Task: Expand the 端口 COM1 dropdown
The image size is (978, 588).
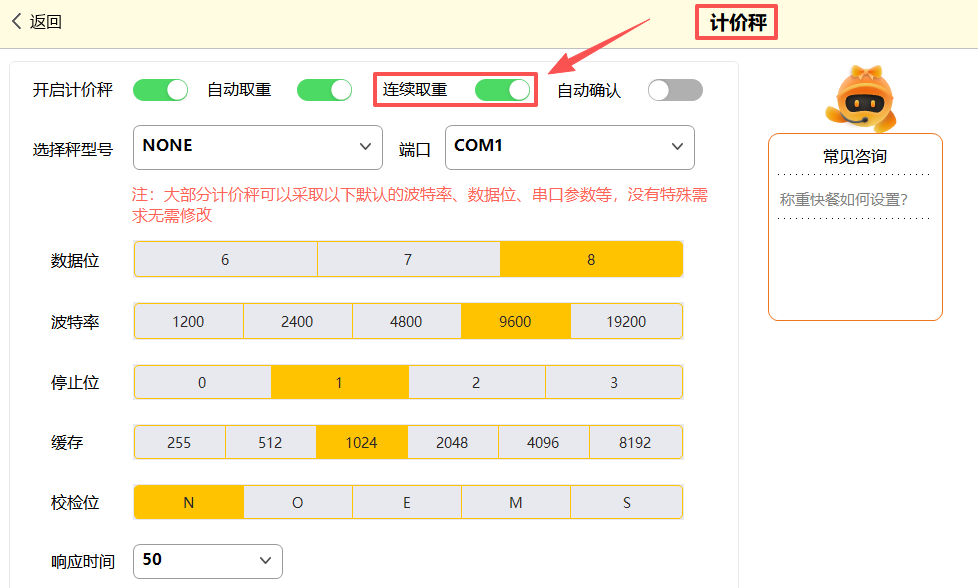Action: [569, 147]
